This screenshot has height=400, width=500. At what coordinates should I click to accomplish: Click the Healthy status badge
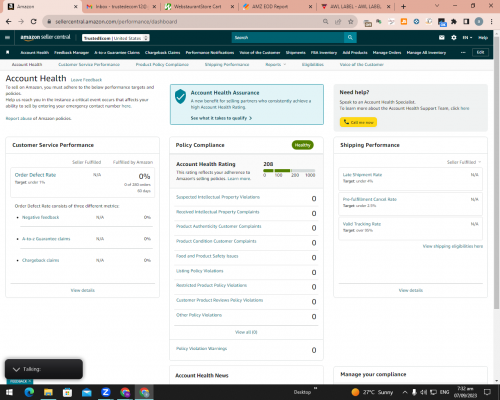[x=303, y=145]
